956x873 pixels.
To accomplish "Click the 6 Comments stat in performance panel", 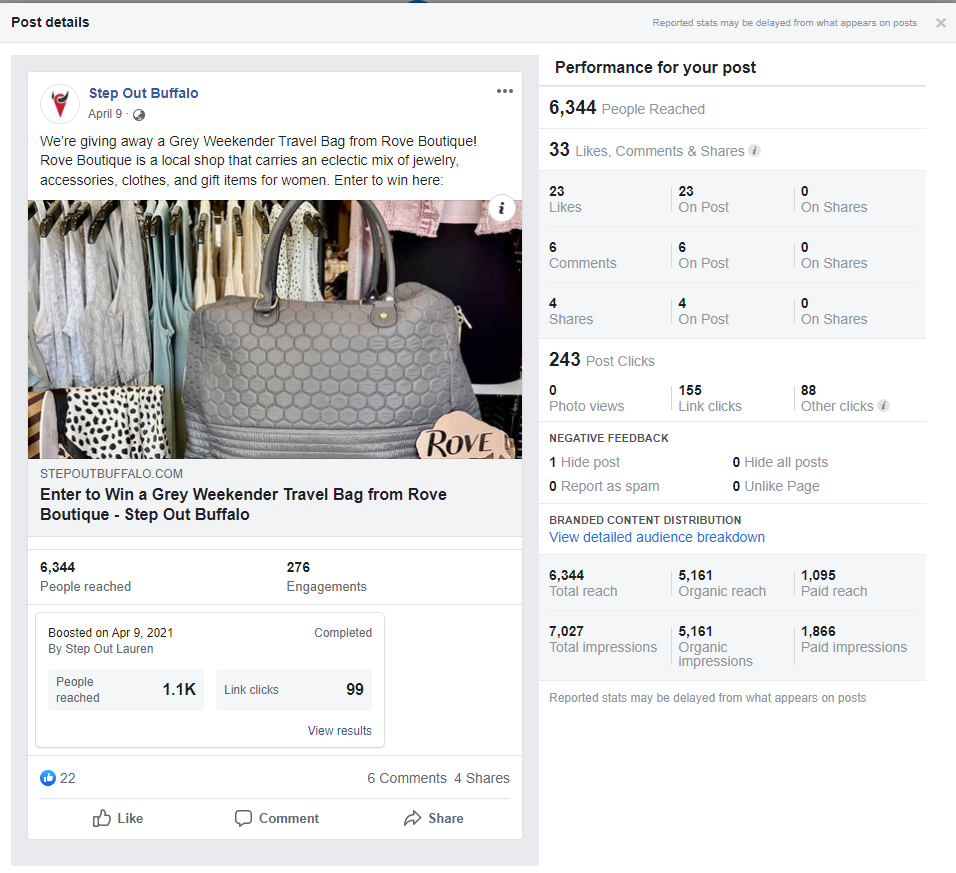I will point(582,255).
